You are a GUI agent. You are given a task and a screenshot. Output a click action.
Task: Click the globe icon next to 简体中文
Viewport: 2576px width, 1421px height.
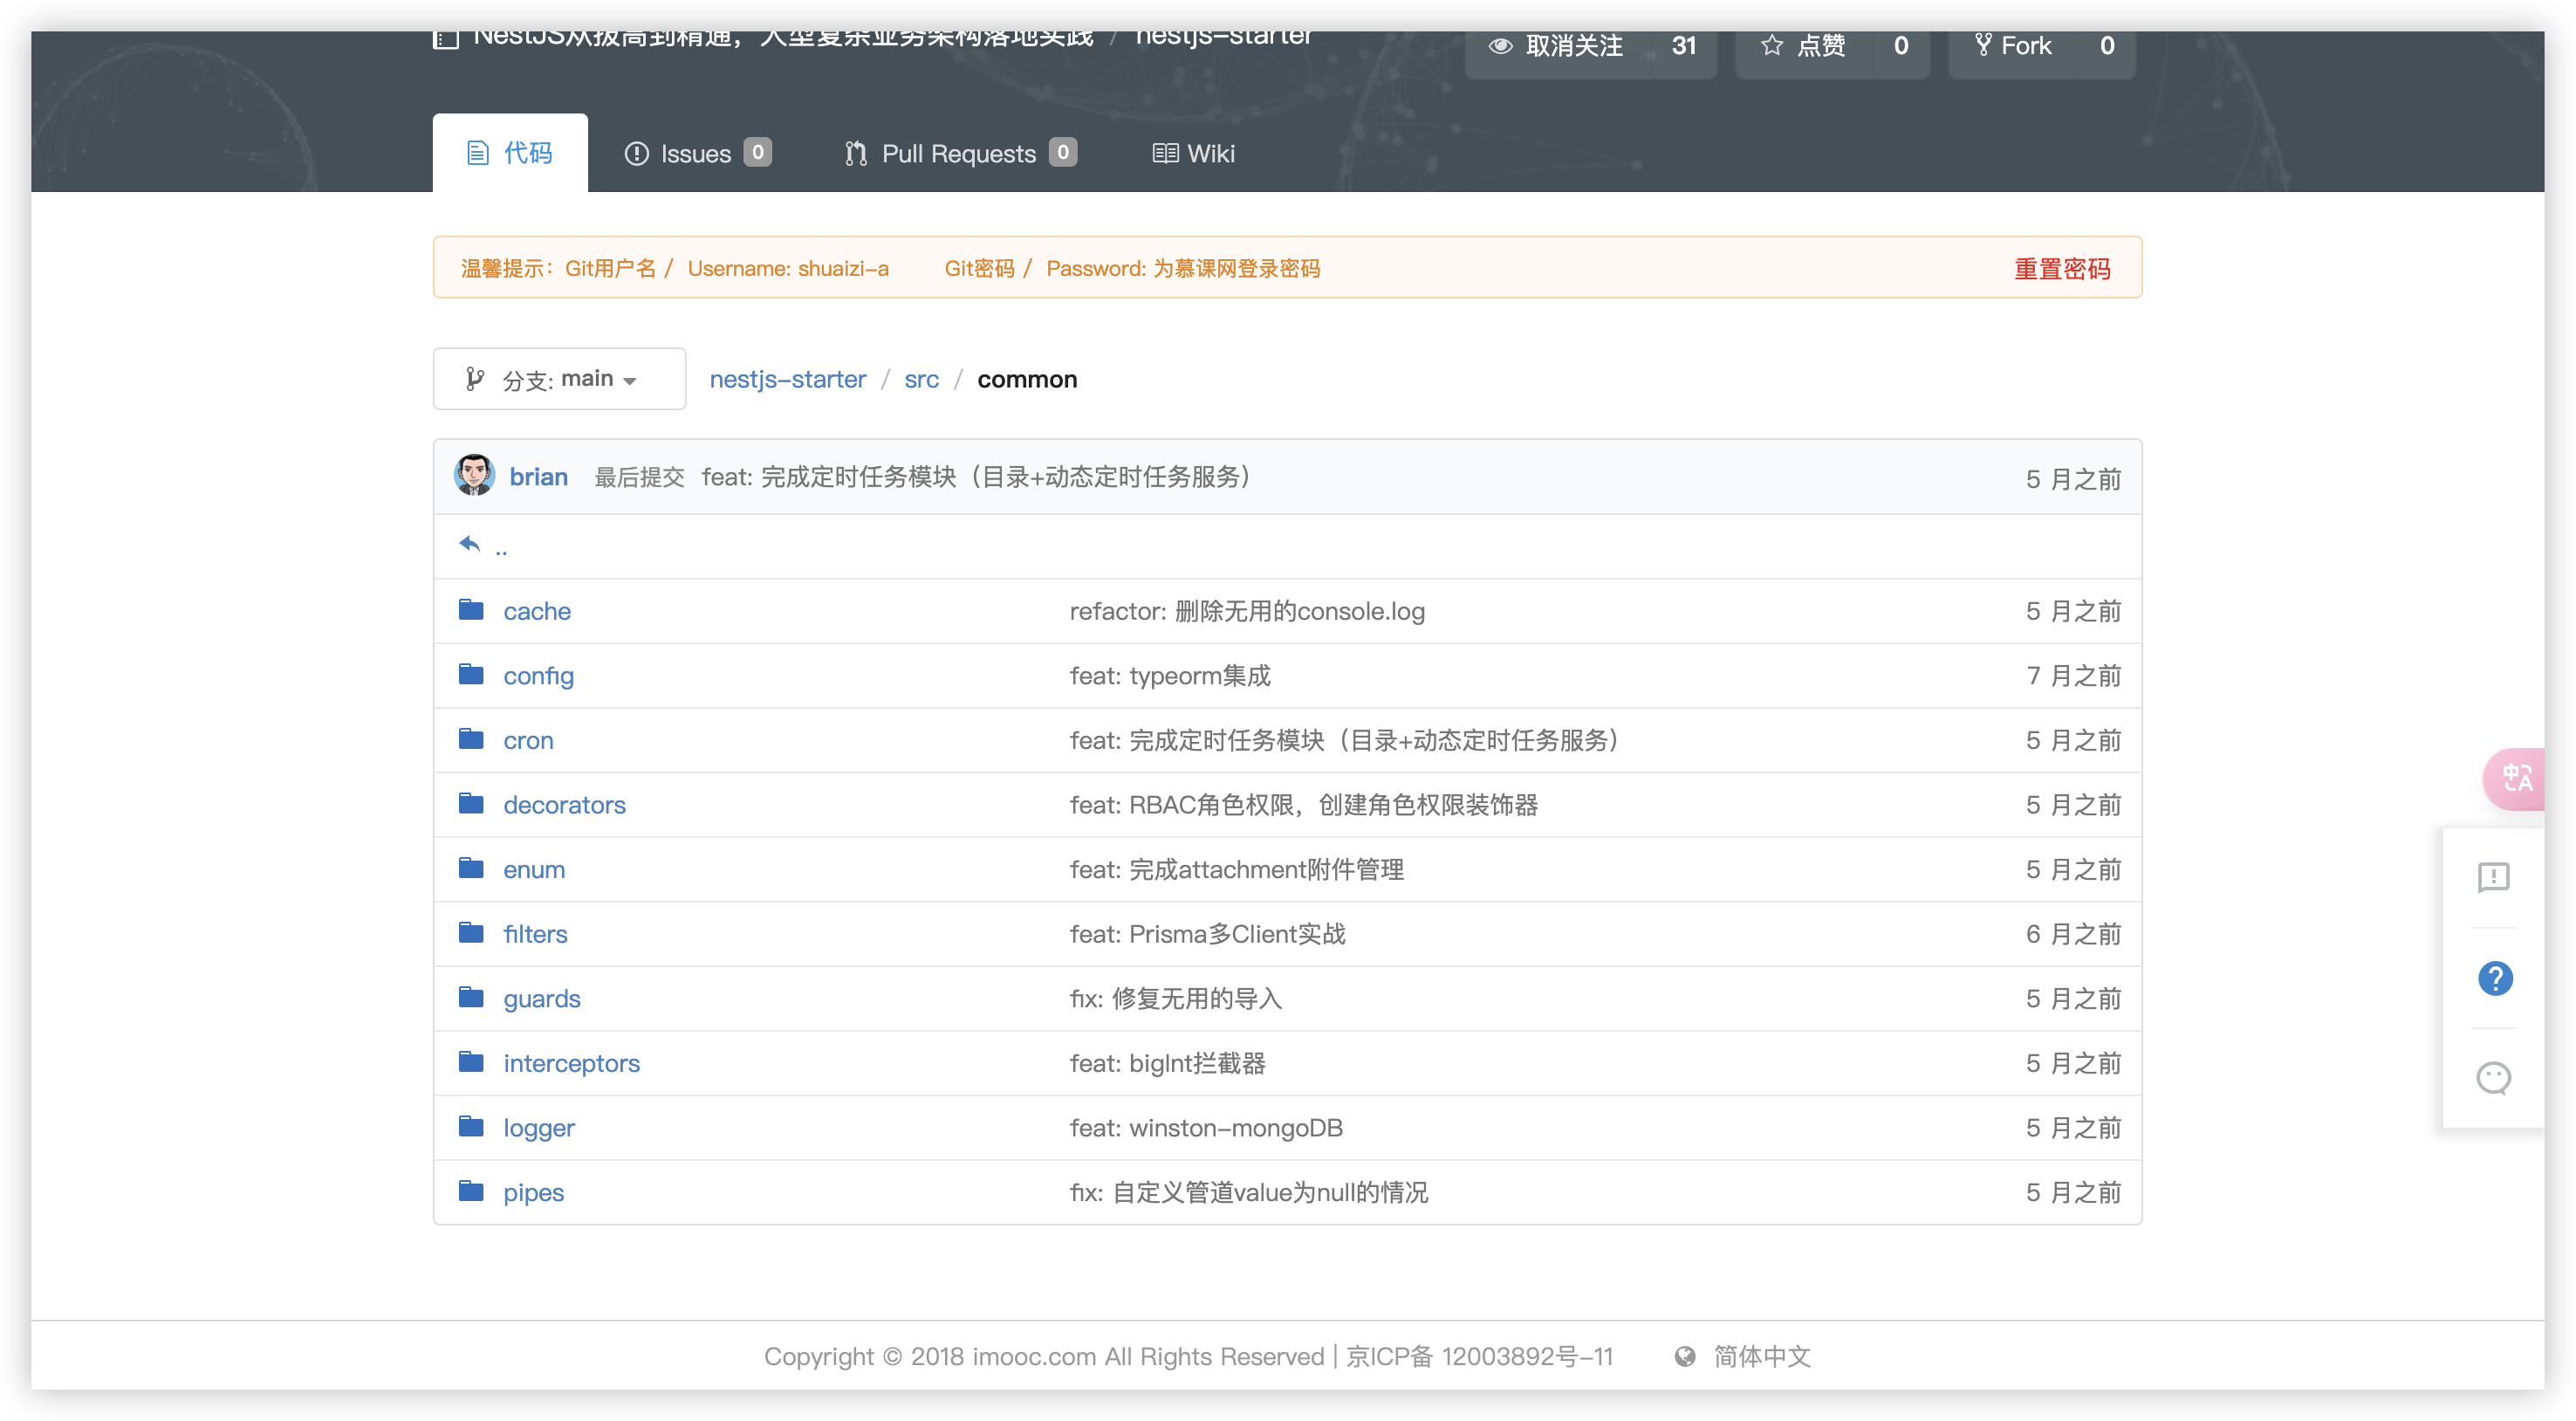pyautogui.click(x=1685, y=1357)
